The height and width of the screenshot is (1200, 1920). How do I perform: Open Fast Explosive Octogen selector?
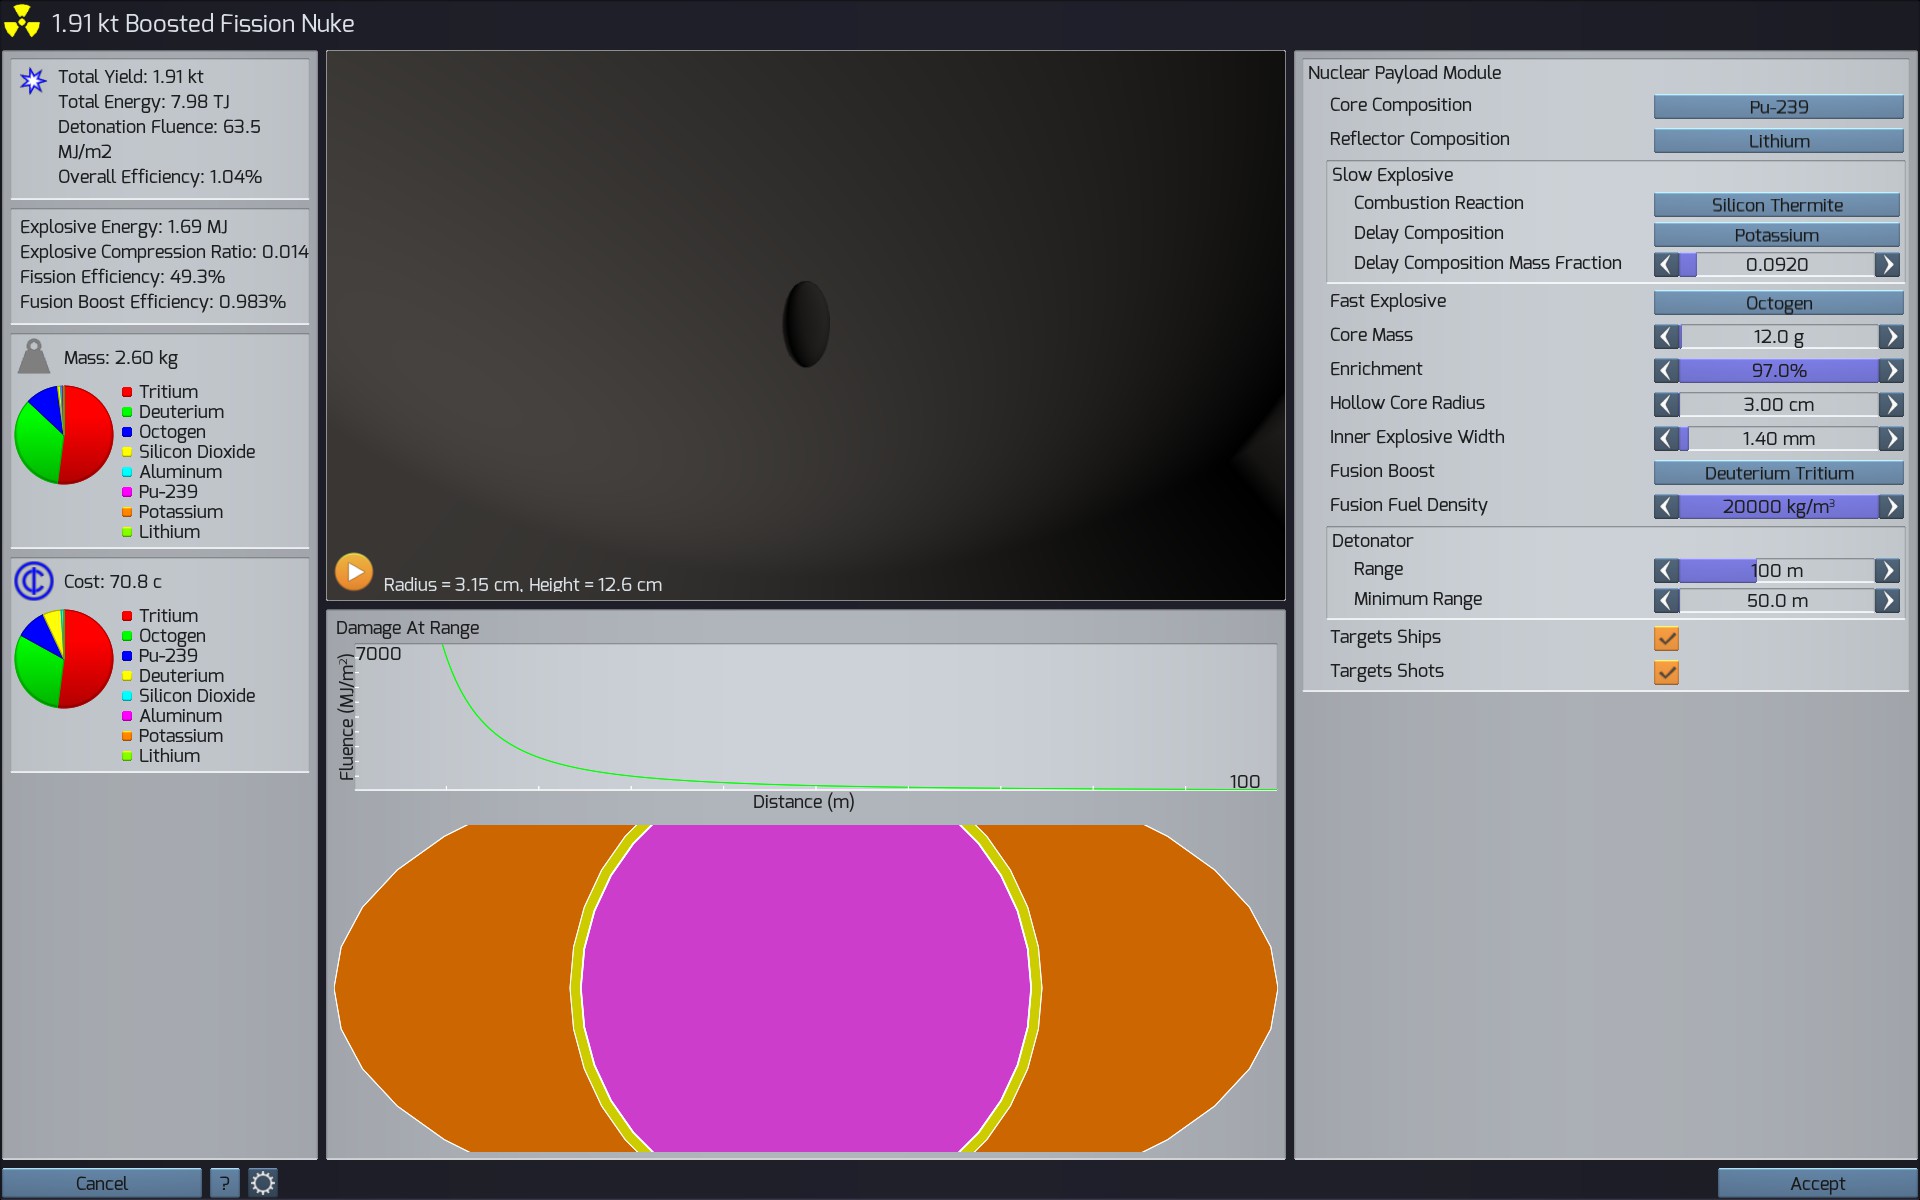[x=1777, y=303]
